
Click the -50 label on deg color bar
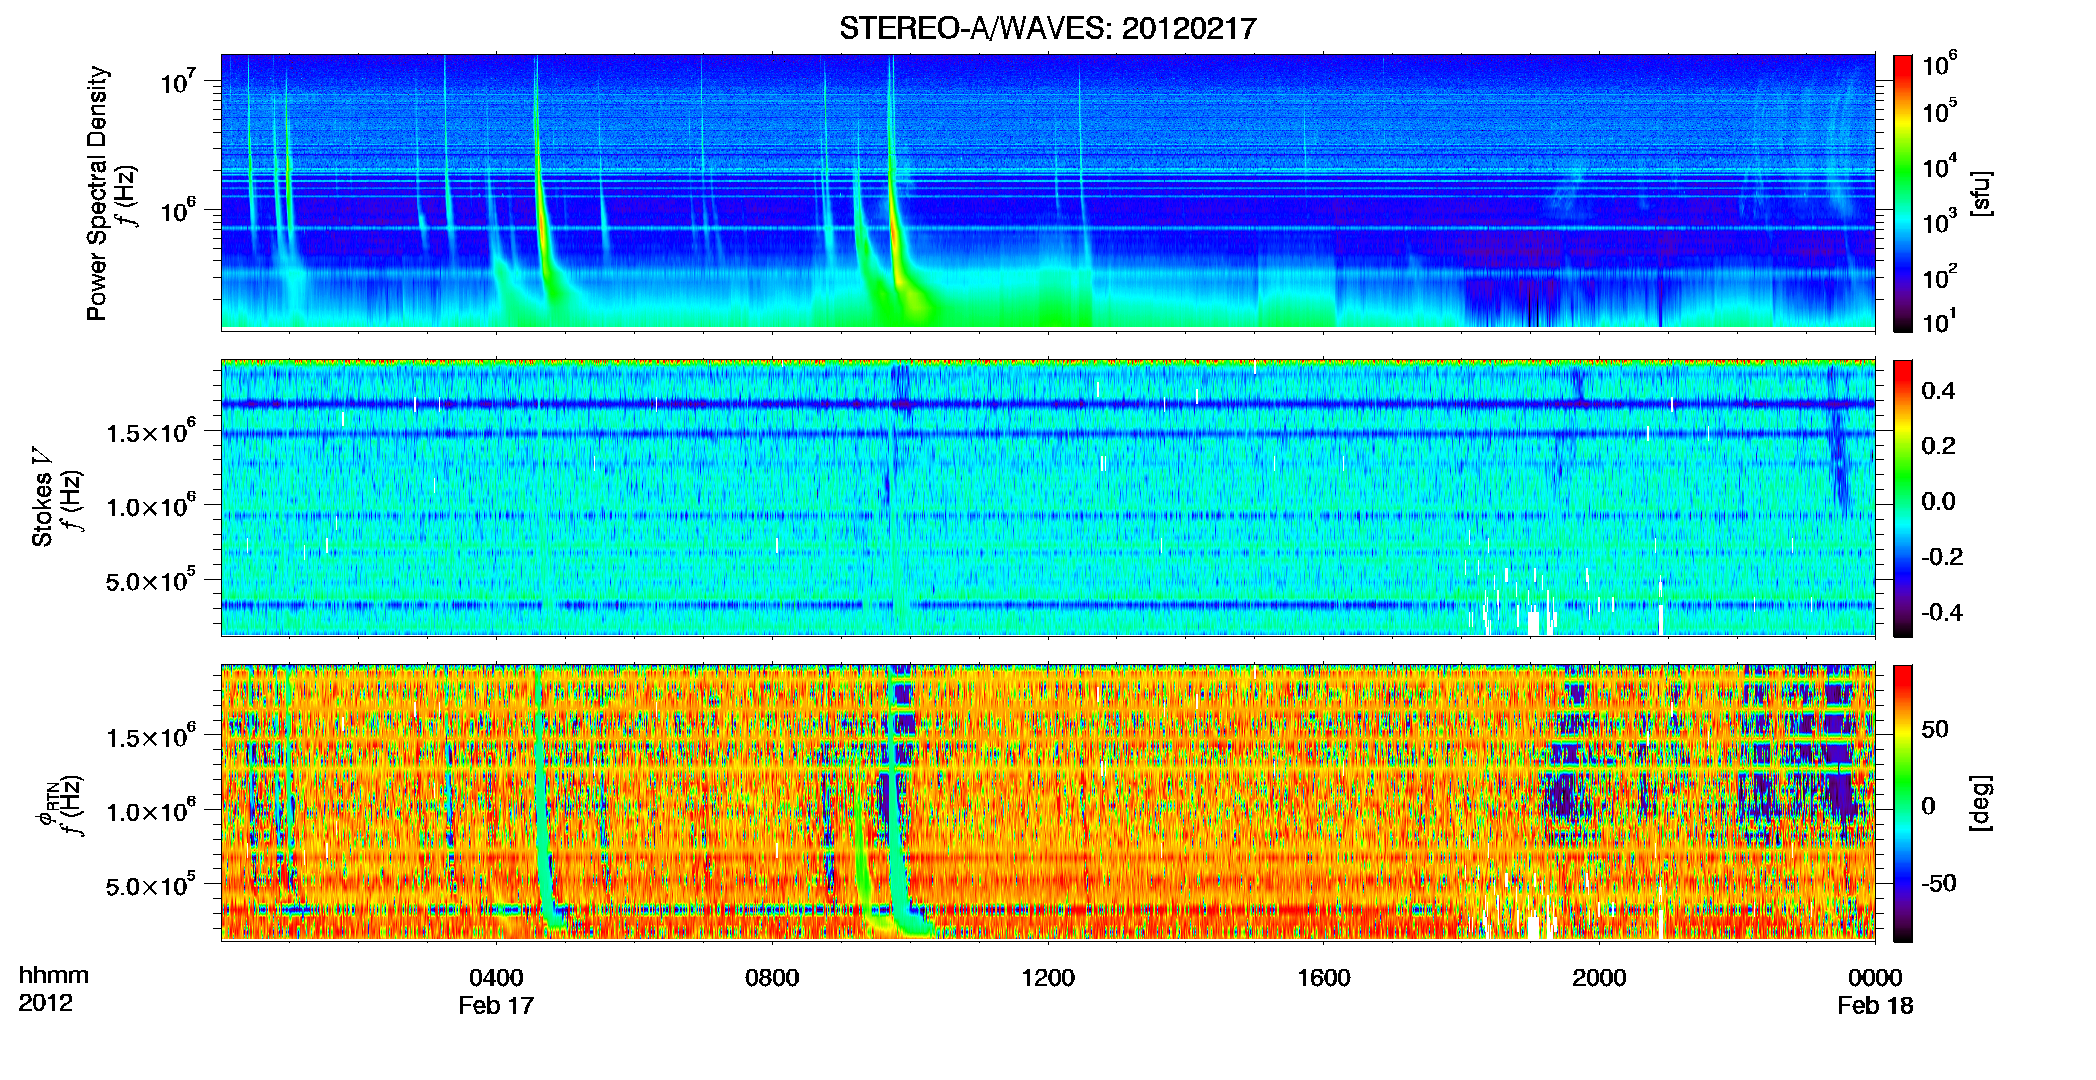[1938, 883]
